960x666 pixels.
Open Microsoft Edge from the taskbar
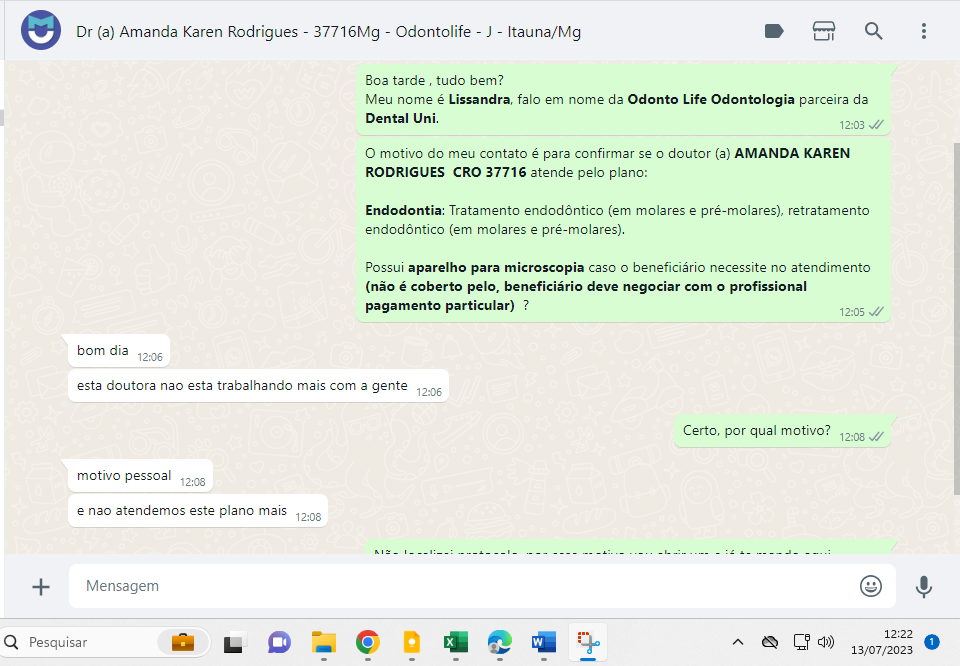(x=500, y=642)
